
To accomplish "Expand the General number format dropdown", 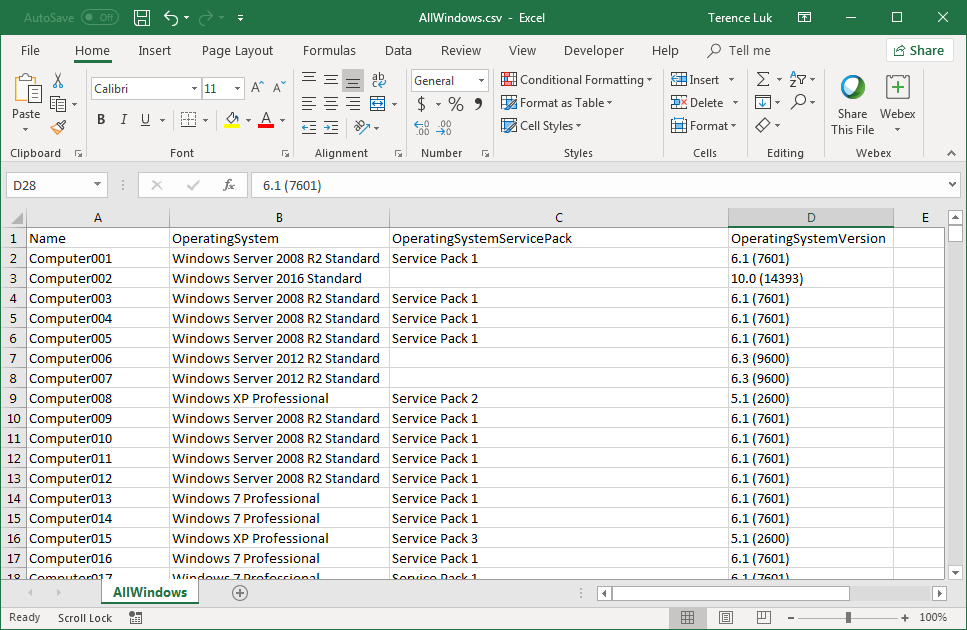I will tap(481, 81).
